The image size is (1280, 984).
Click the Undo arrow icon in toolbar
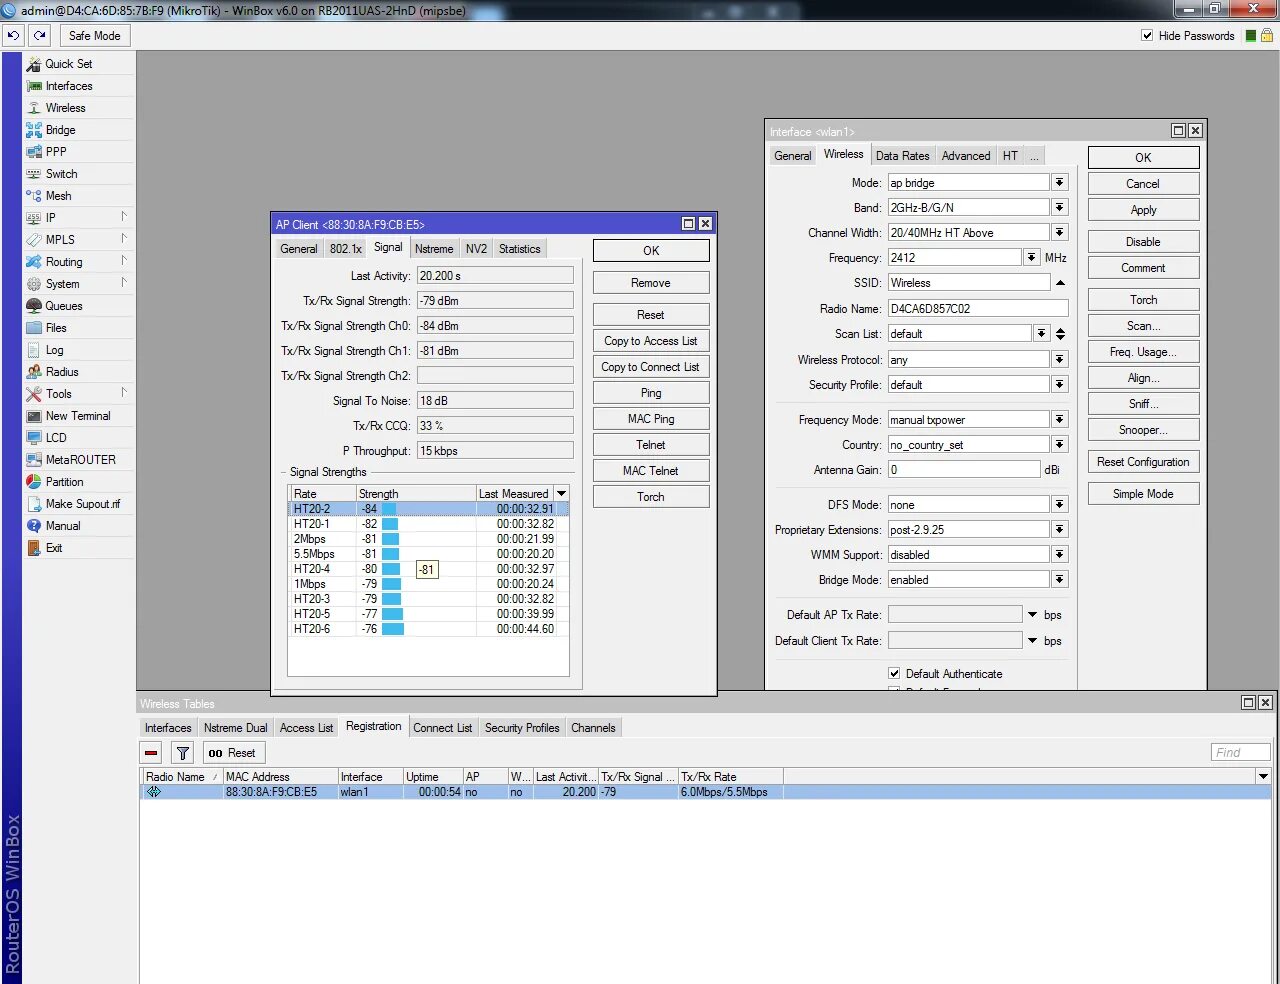pyautogui.click(x=13, y=35)
